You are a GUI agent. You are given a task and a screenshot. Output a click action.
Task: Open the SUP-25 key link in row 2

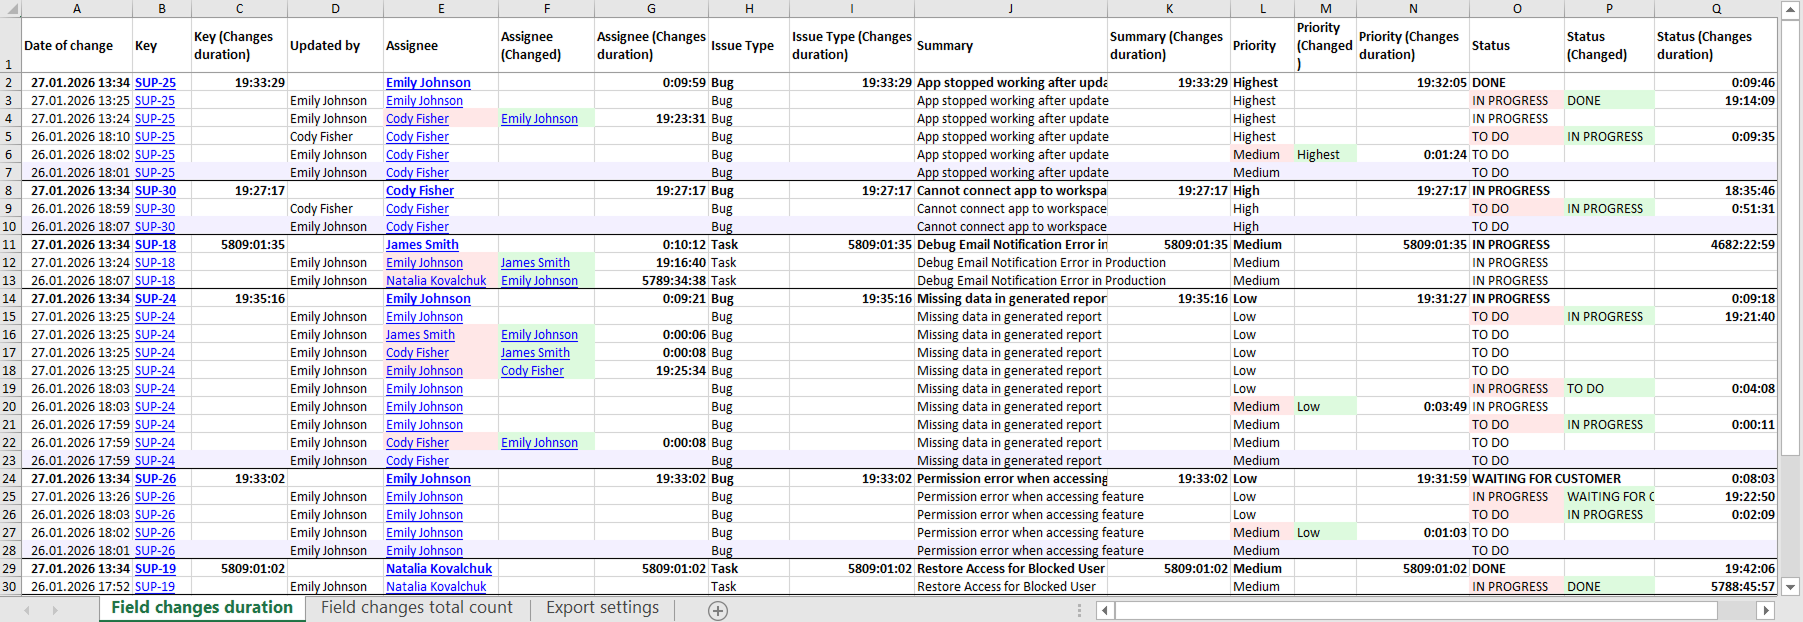point(155,83)
